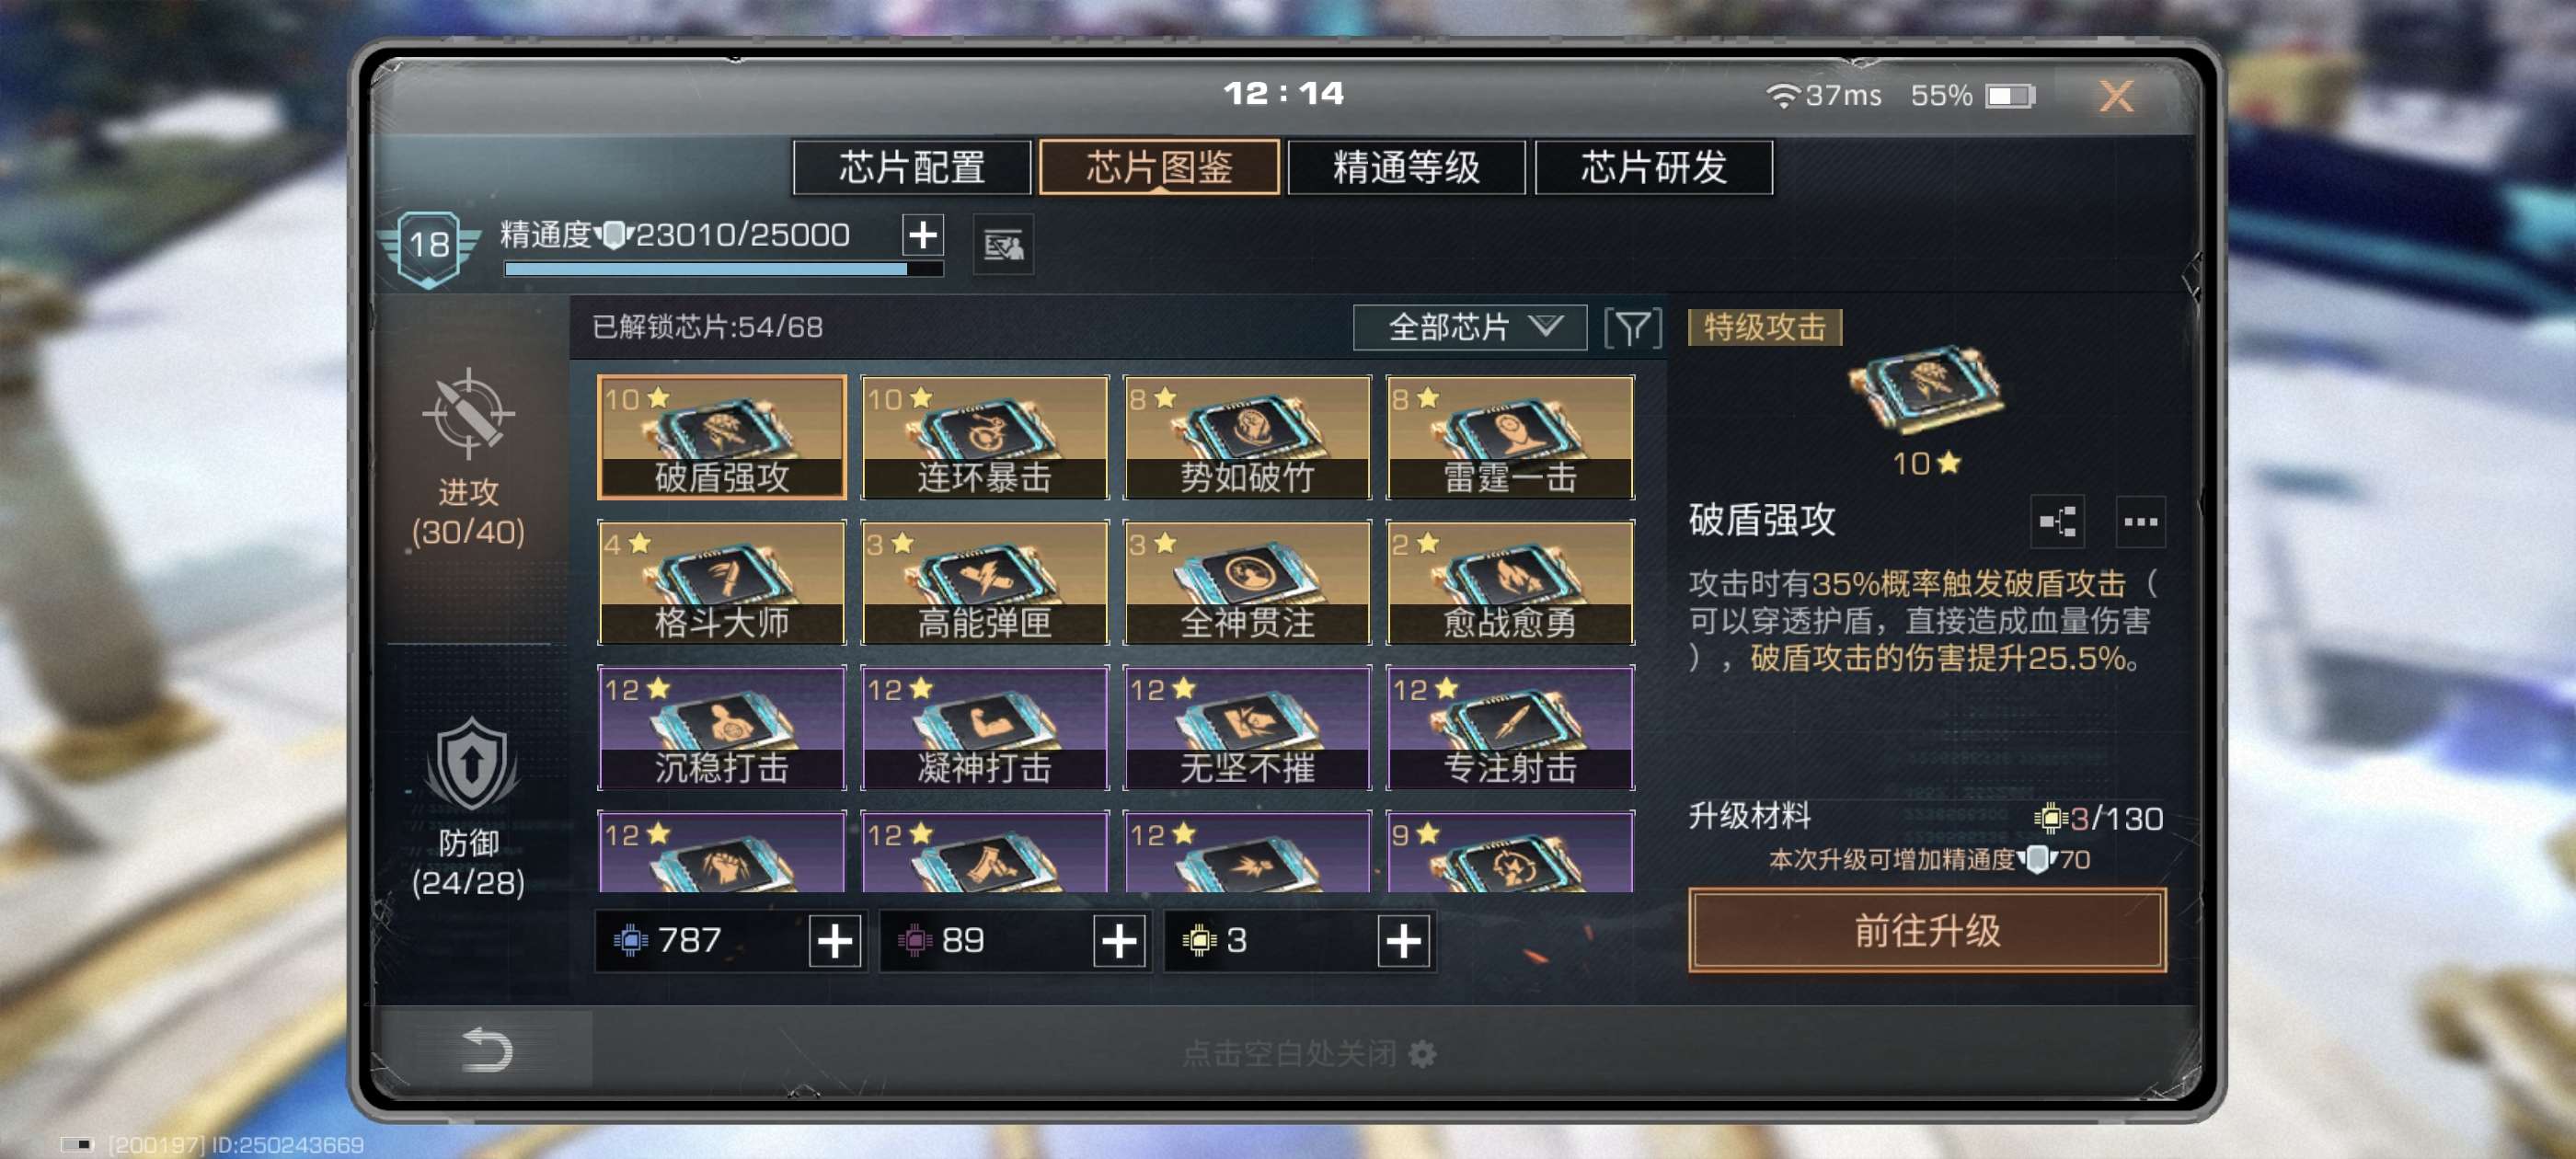Open the 芯片研发 tab
The image size is (2576, 1159).
coord(1654,167)
